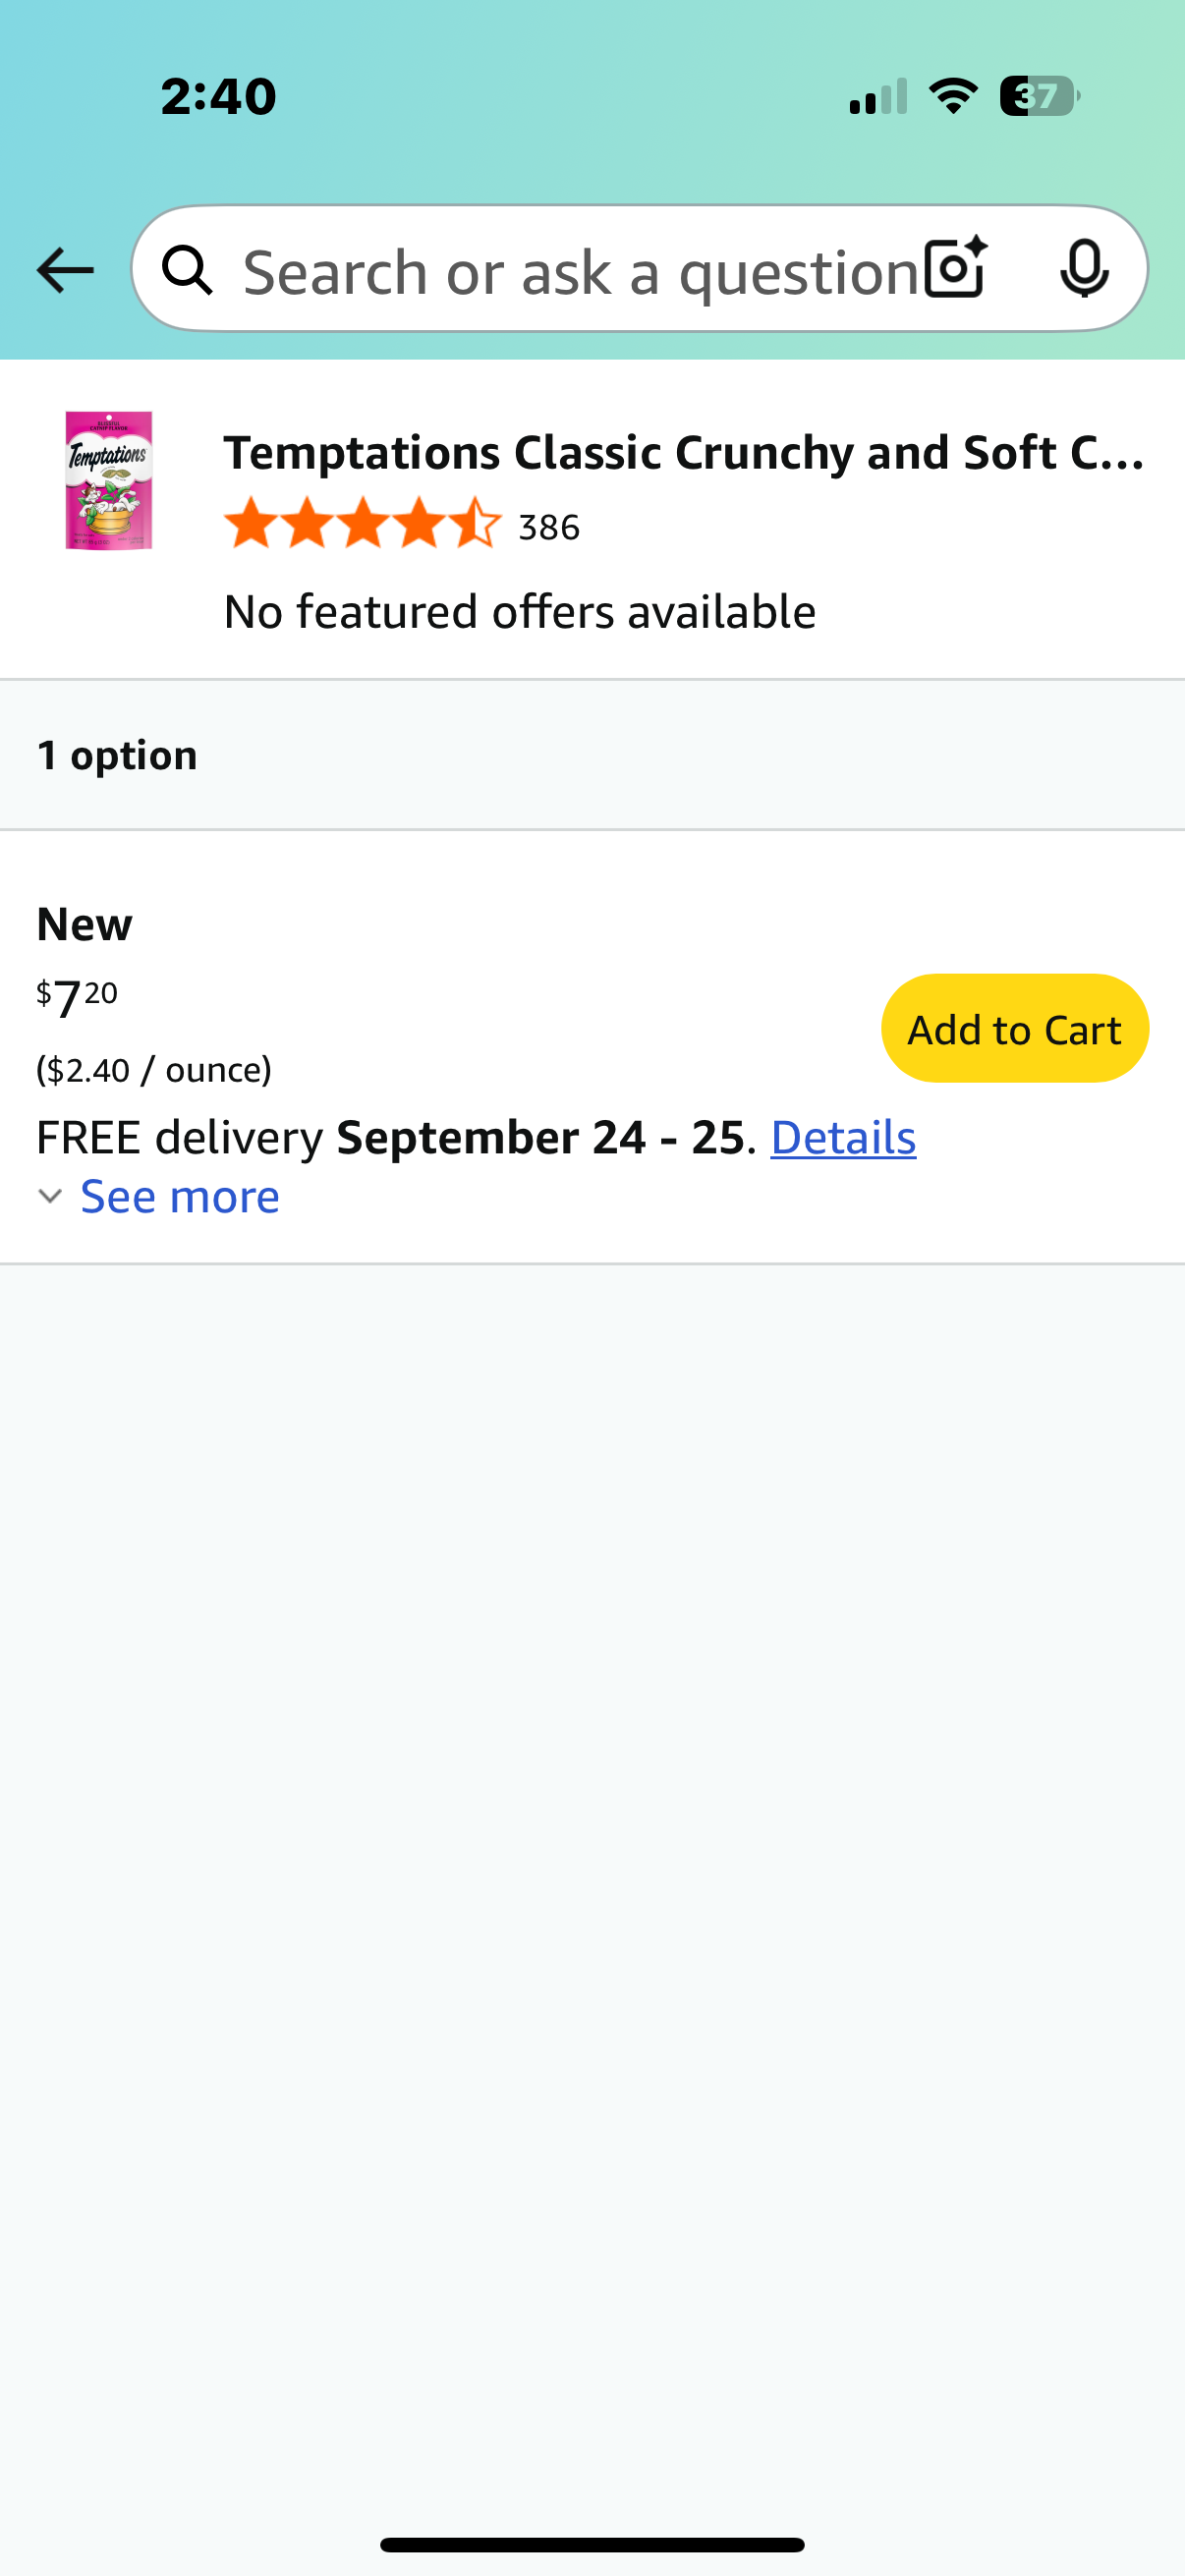Tap the 1 option header
Image resolution: width=1185 pixels, height=2576 pixels.
117,755
